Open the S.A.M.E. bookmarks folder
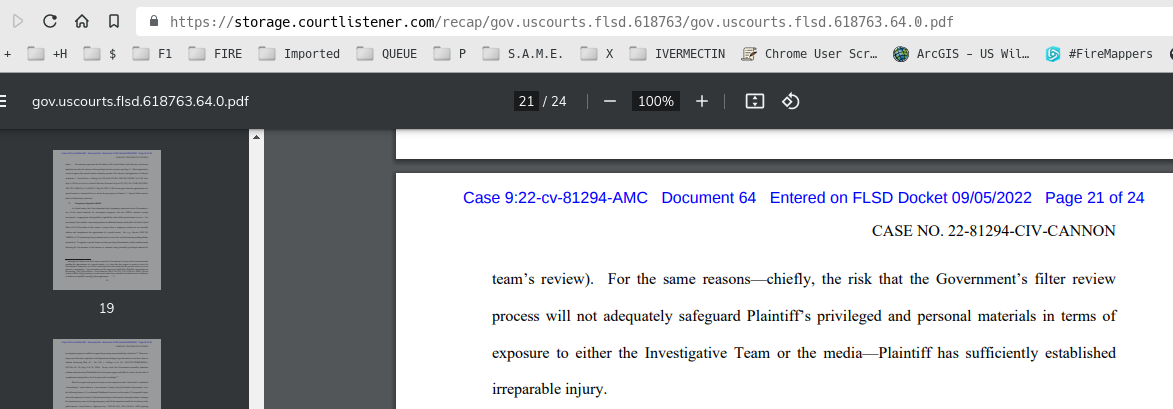The width and height of the screenshot is (1173, 409). [524, 54]
